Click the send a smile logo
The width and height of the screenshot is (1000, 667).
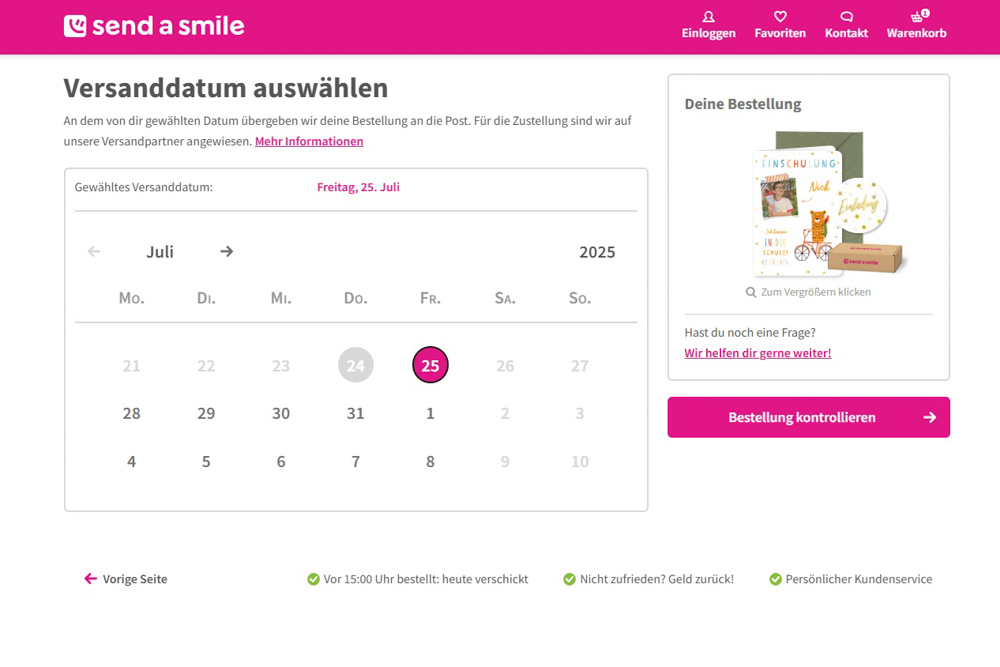pos(154,26)
